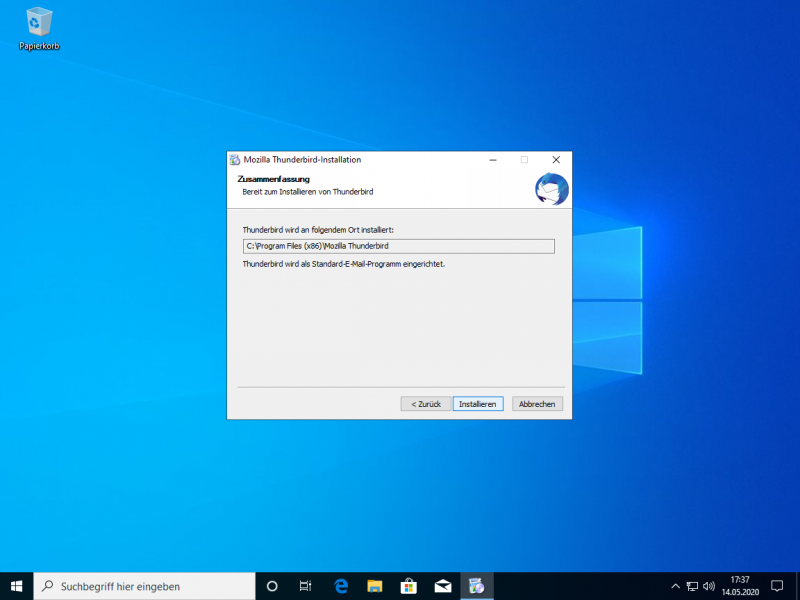Viewport: 800px width, 600px height.
Task: Open File Explorer from the taskbar
Action: click(375, 586)
